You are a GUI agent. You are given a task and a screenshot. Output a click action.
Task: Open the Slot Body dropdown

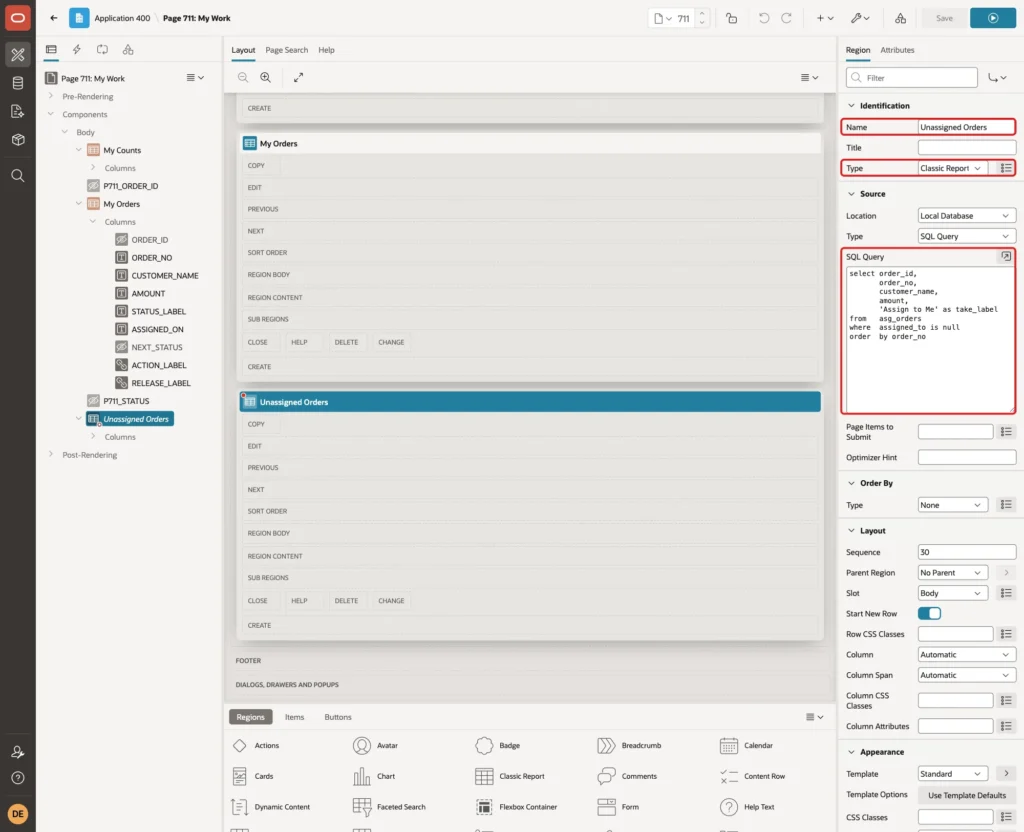(x=952, y=593)
